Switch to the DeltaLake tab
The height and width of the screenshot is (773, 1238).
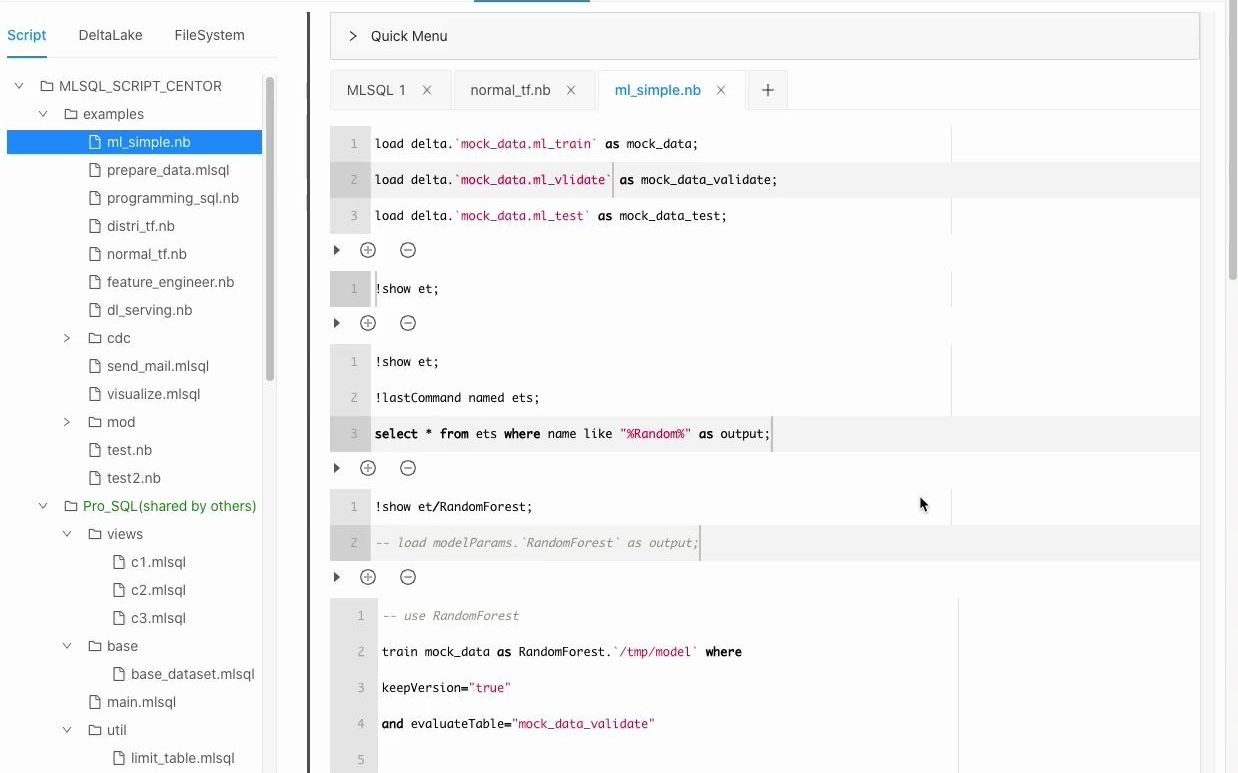(x=110, y=35)
